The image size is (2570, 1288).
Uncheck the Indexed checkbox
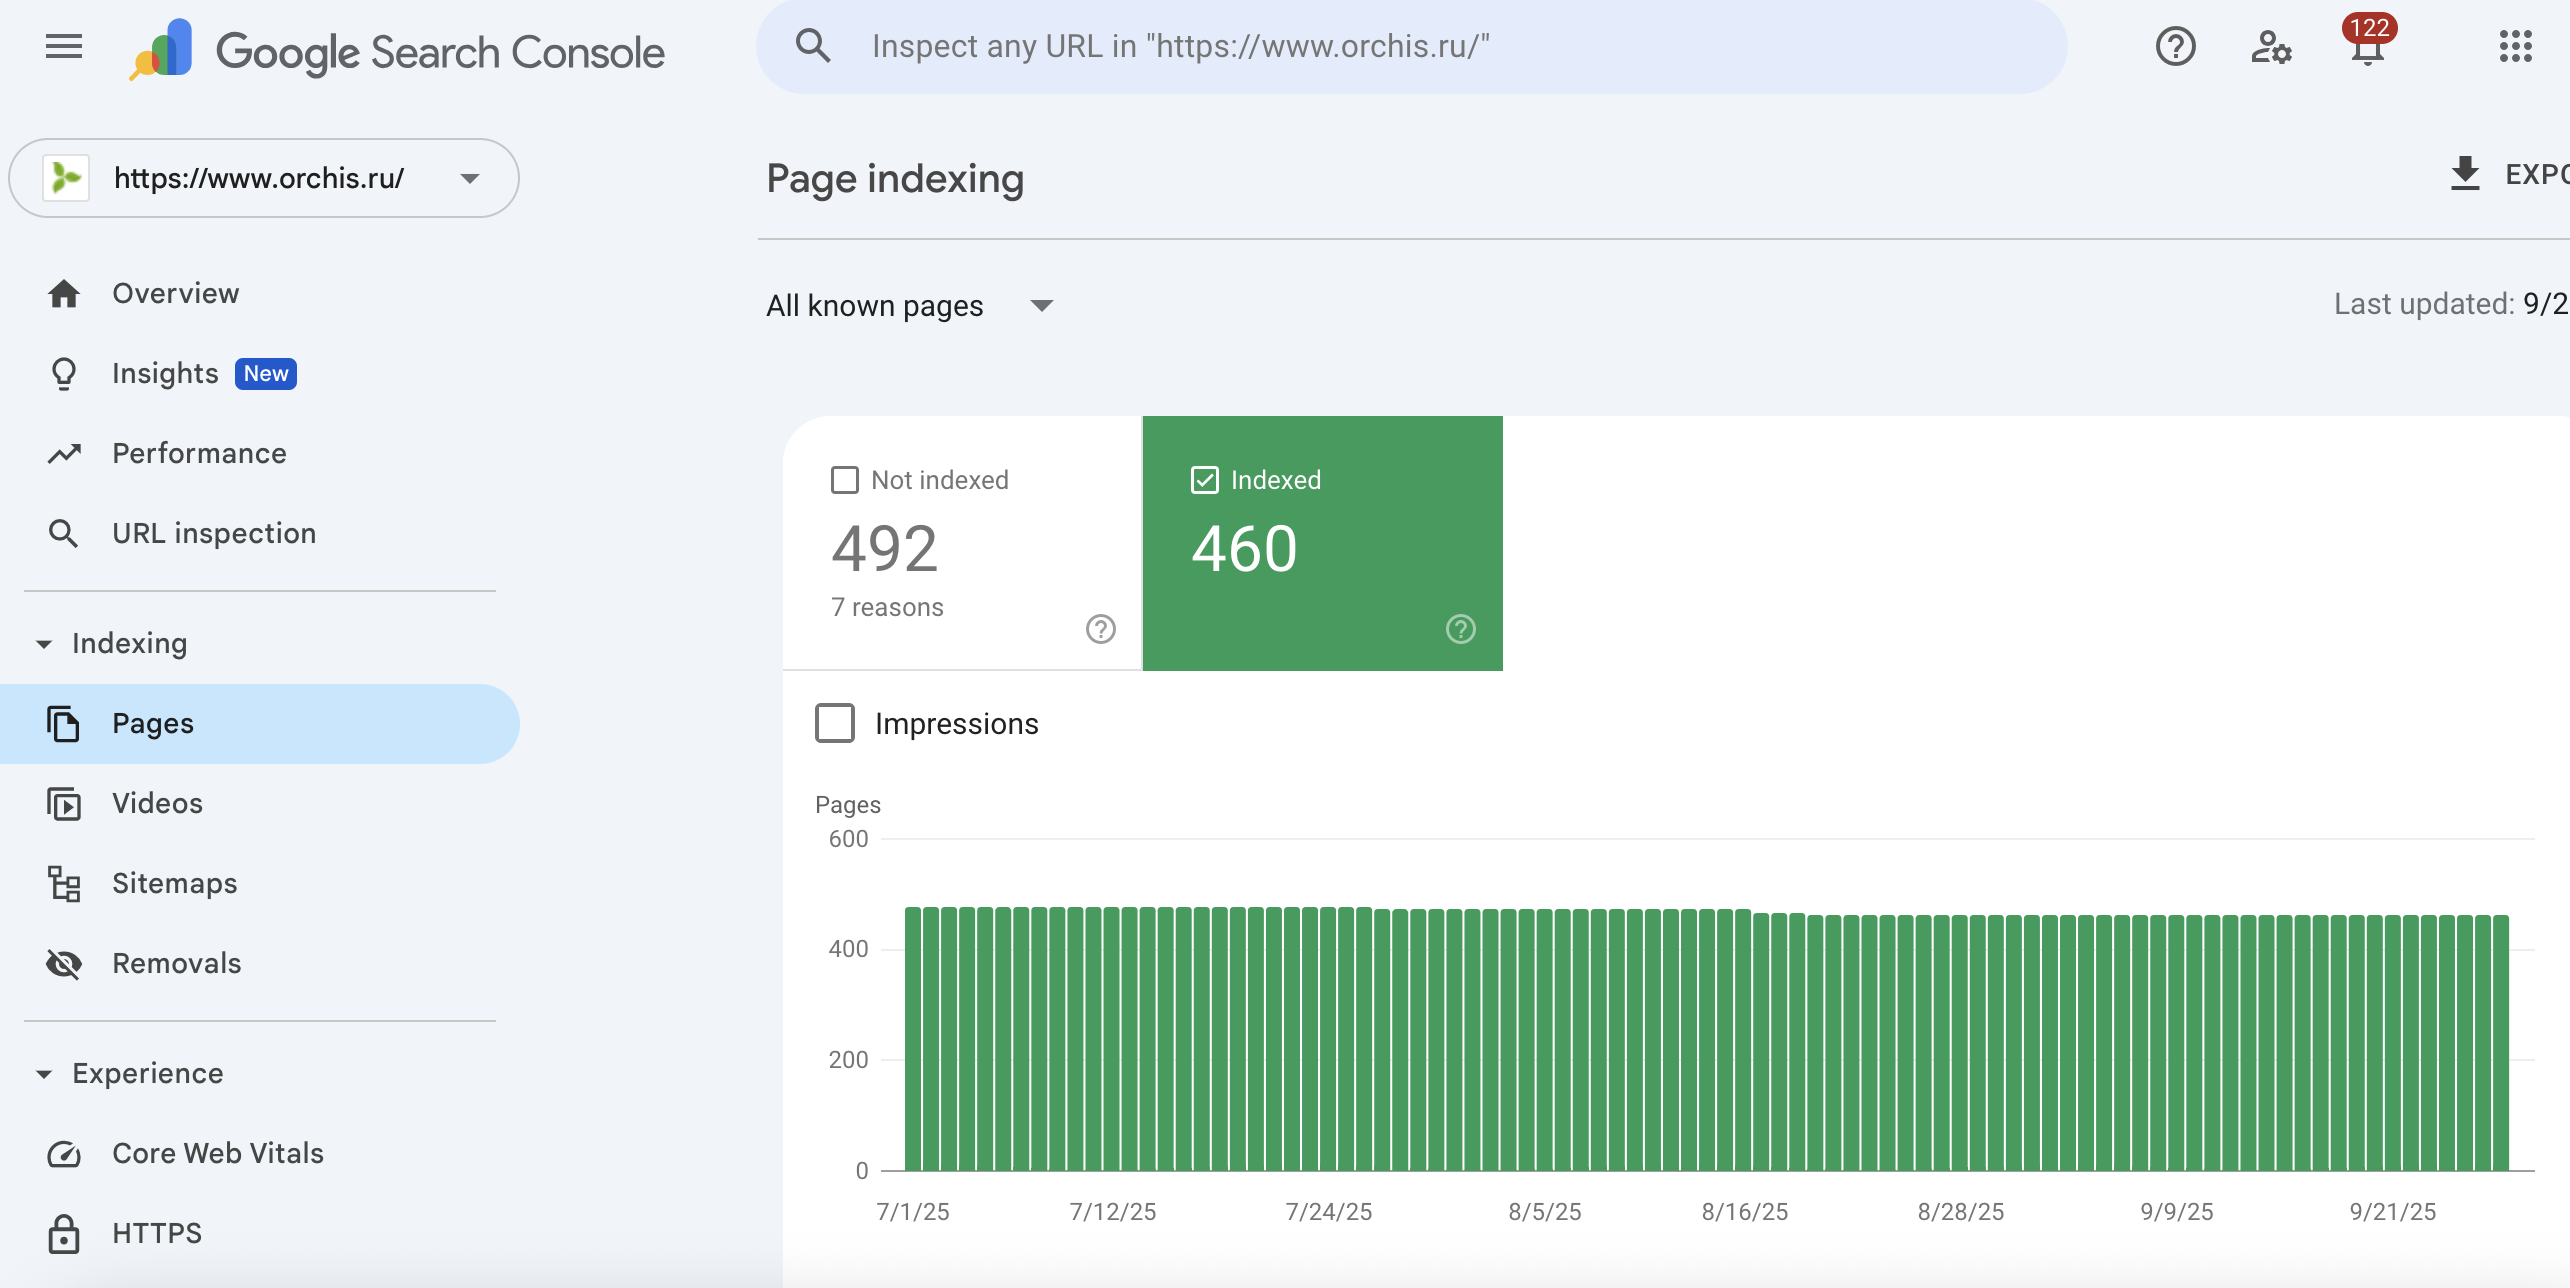coord(1205,480)
